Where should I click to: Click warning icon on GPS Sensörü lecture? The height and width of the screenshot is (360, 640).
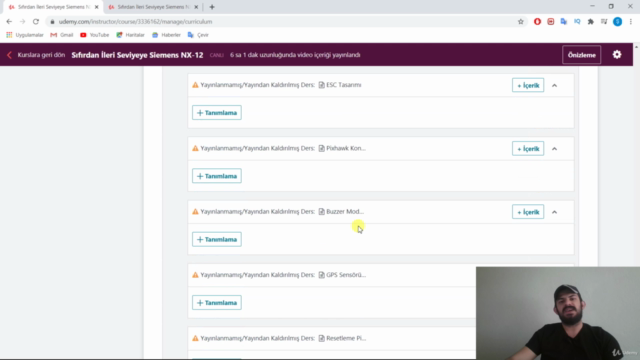pos(195,275)
